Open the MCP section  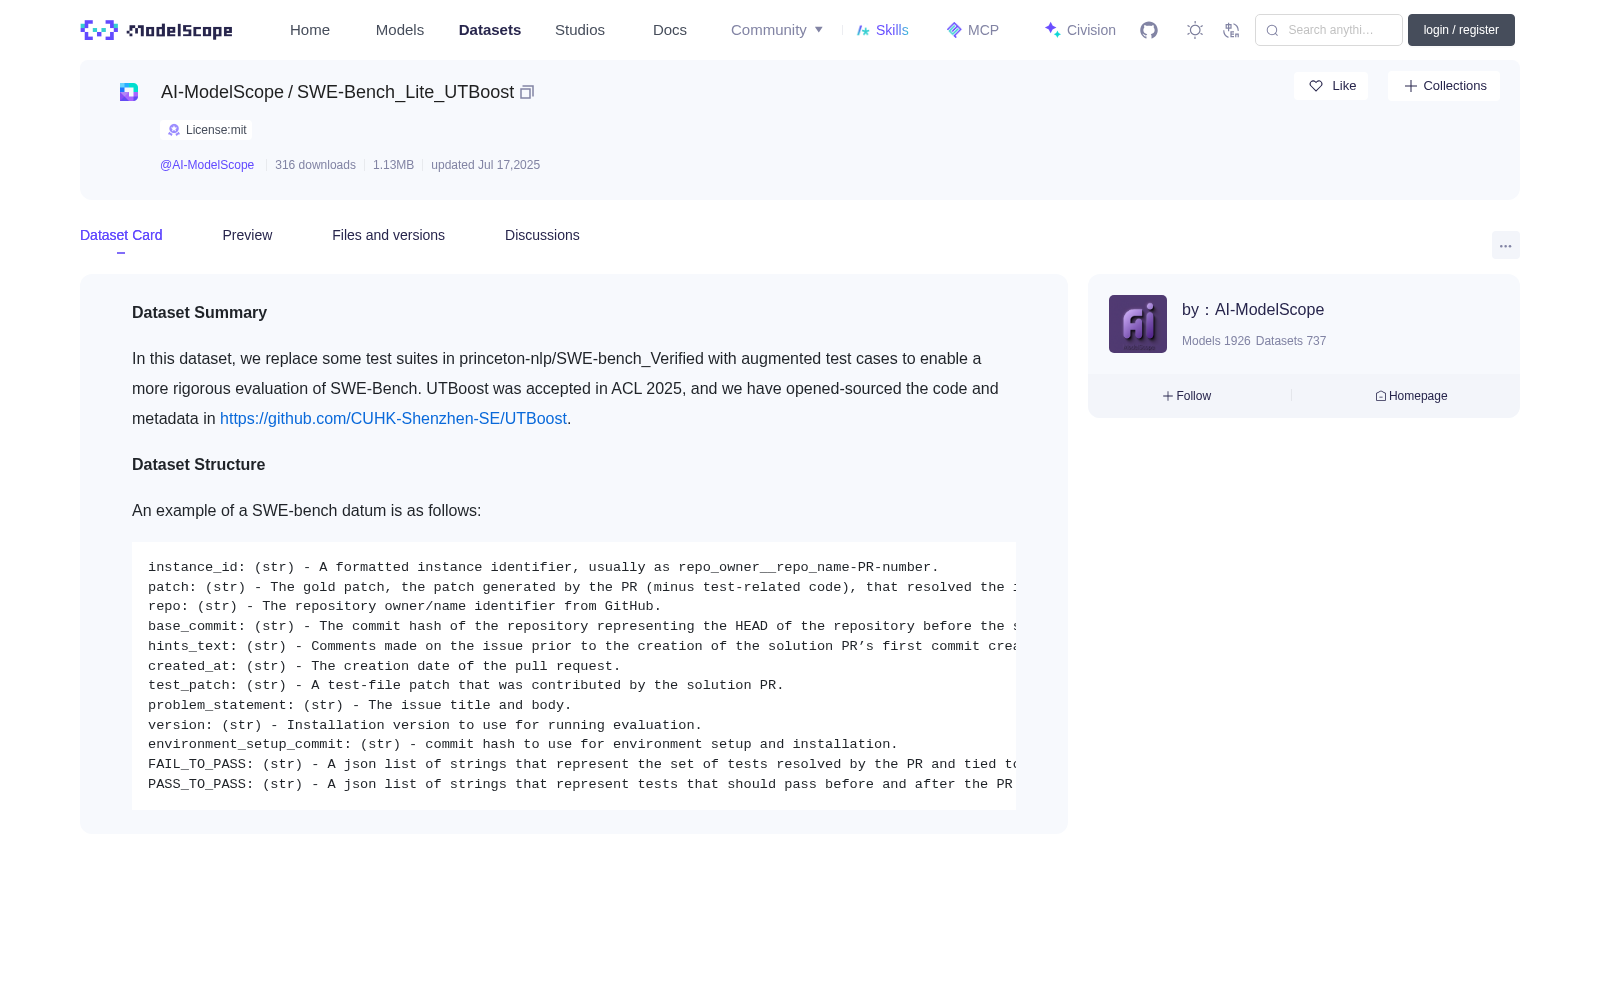pyautogui.click(x=973, y=30)
